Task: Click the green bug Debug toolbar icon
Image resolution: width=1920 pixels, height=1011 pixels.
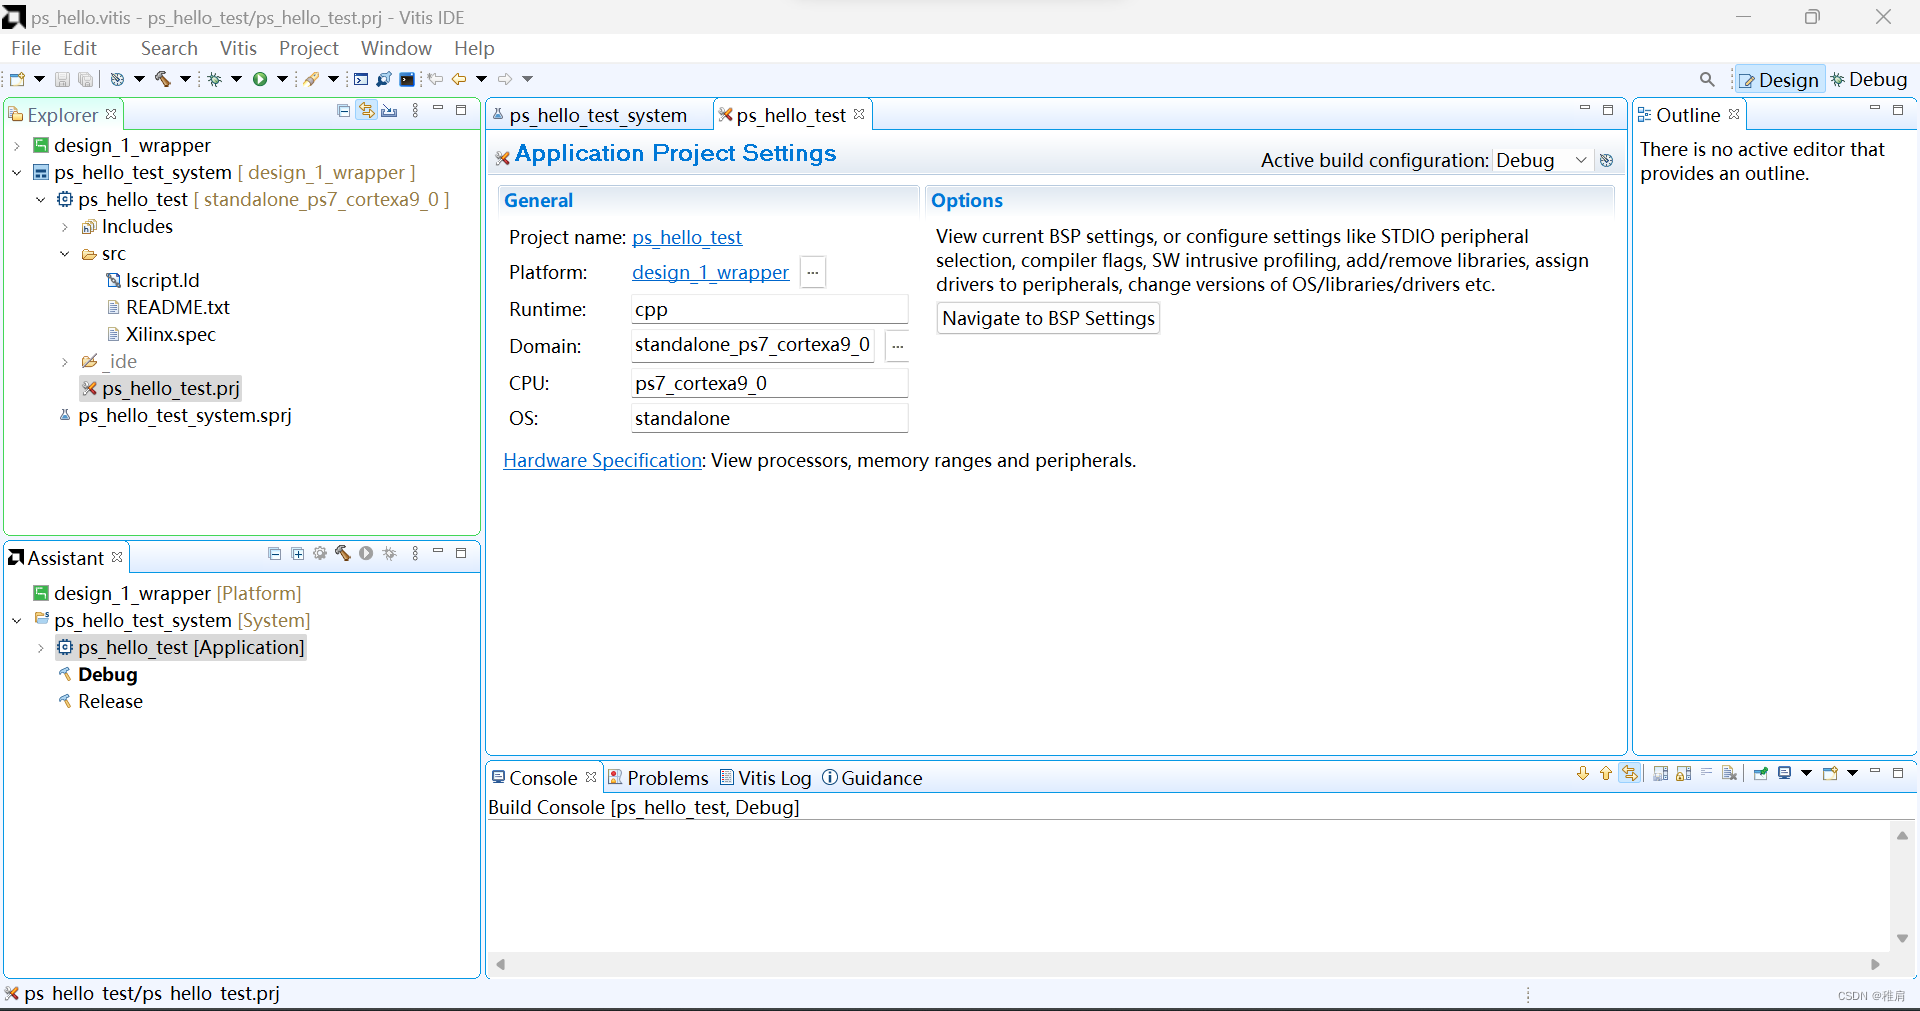Action: [x=215, y=79]
